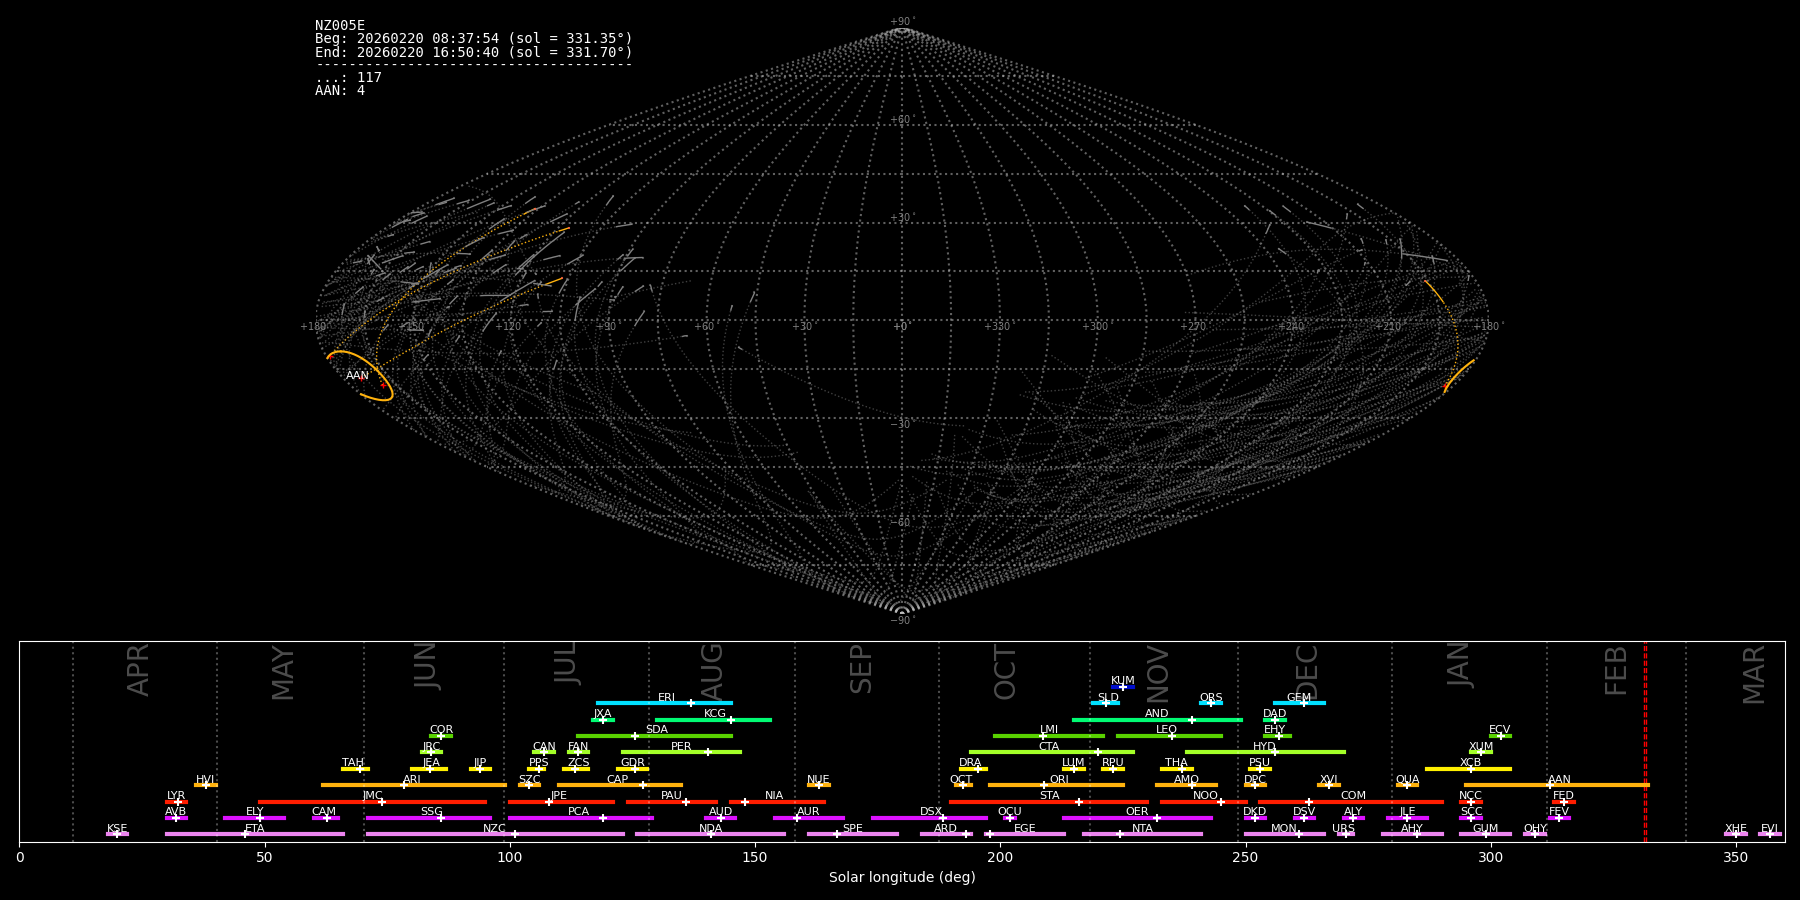The image size is (1800, 900).
Task: Click the URS shower label
Action: [1343, 829]
